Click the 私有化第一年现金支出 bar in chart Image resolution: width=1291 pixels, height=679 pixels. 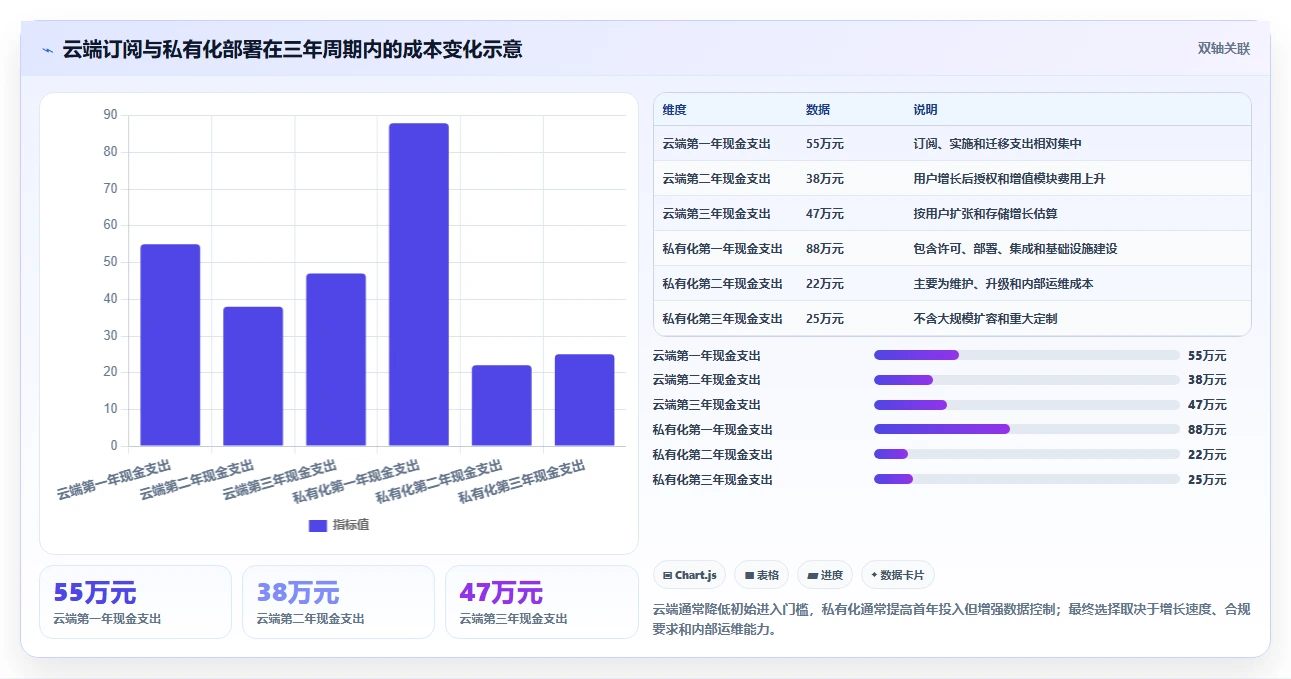(419, 285)
